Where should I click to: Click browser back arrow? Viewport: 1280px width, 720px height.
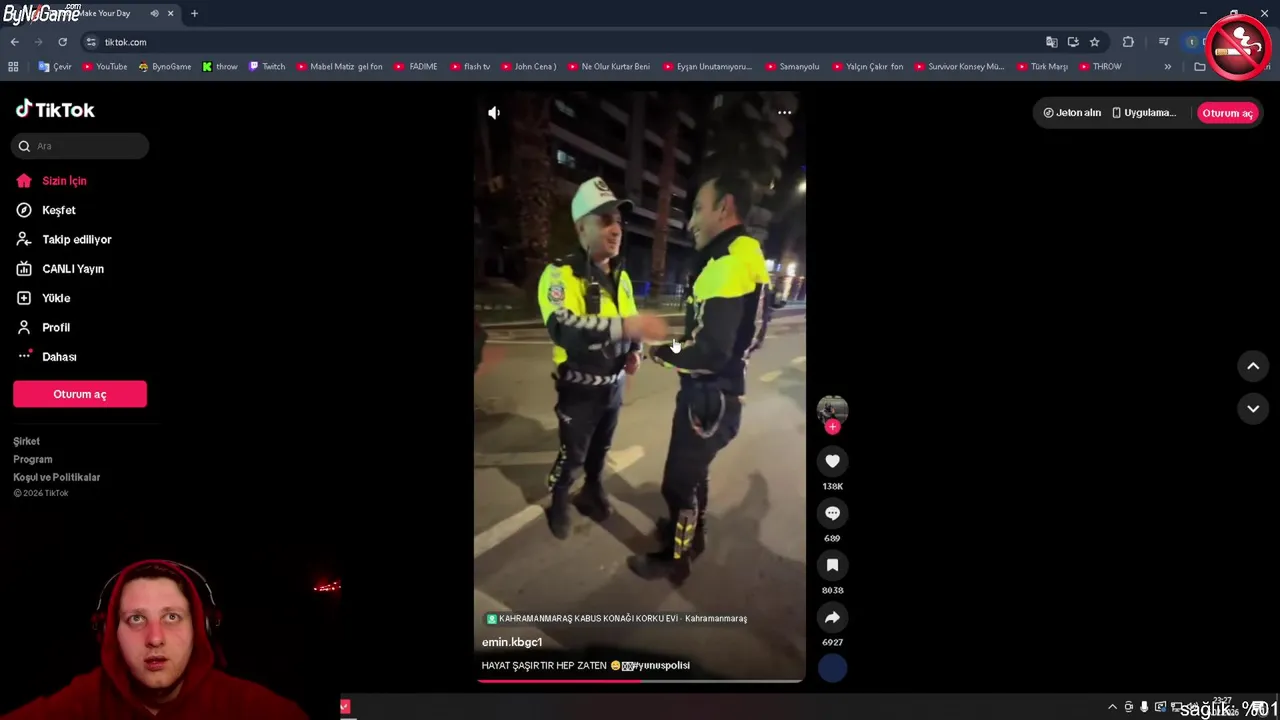14,42
